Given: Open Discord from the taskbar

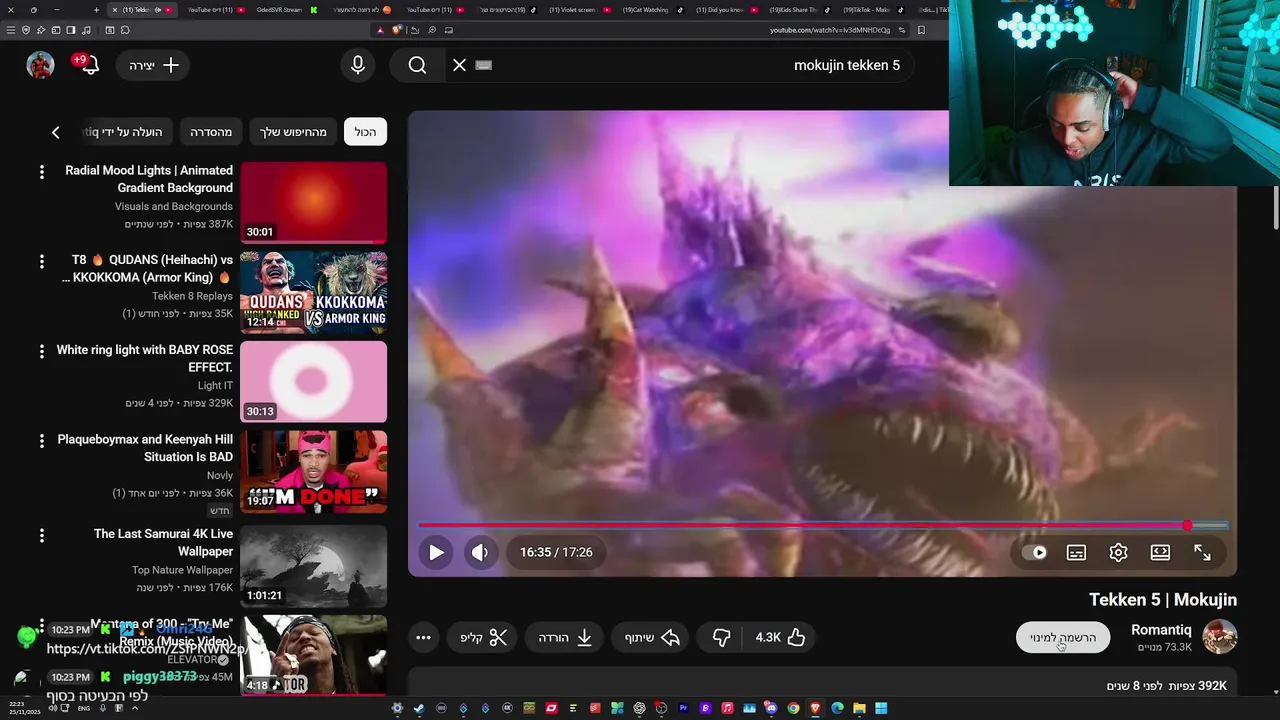Looking at the screenshot, I should tap(771, 708).
